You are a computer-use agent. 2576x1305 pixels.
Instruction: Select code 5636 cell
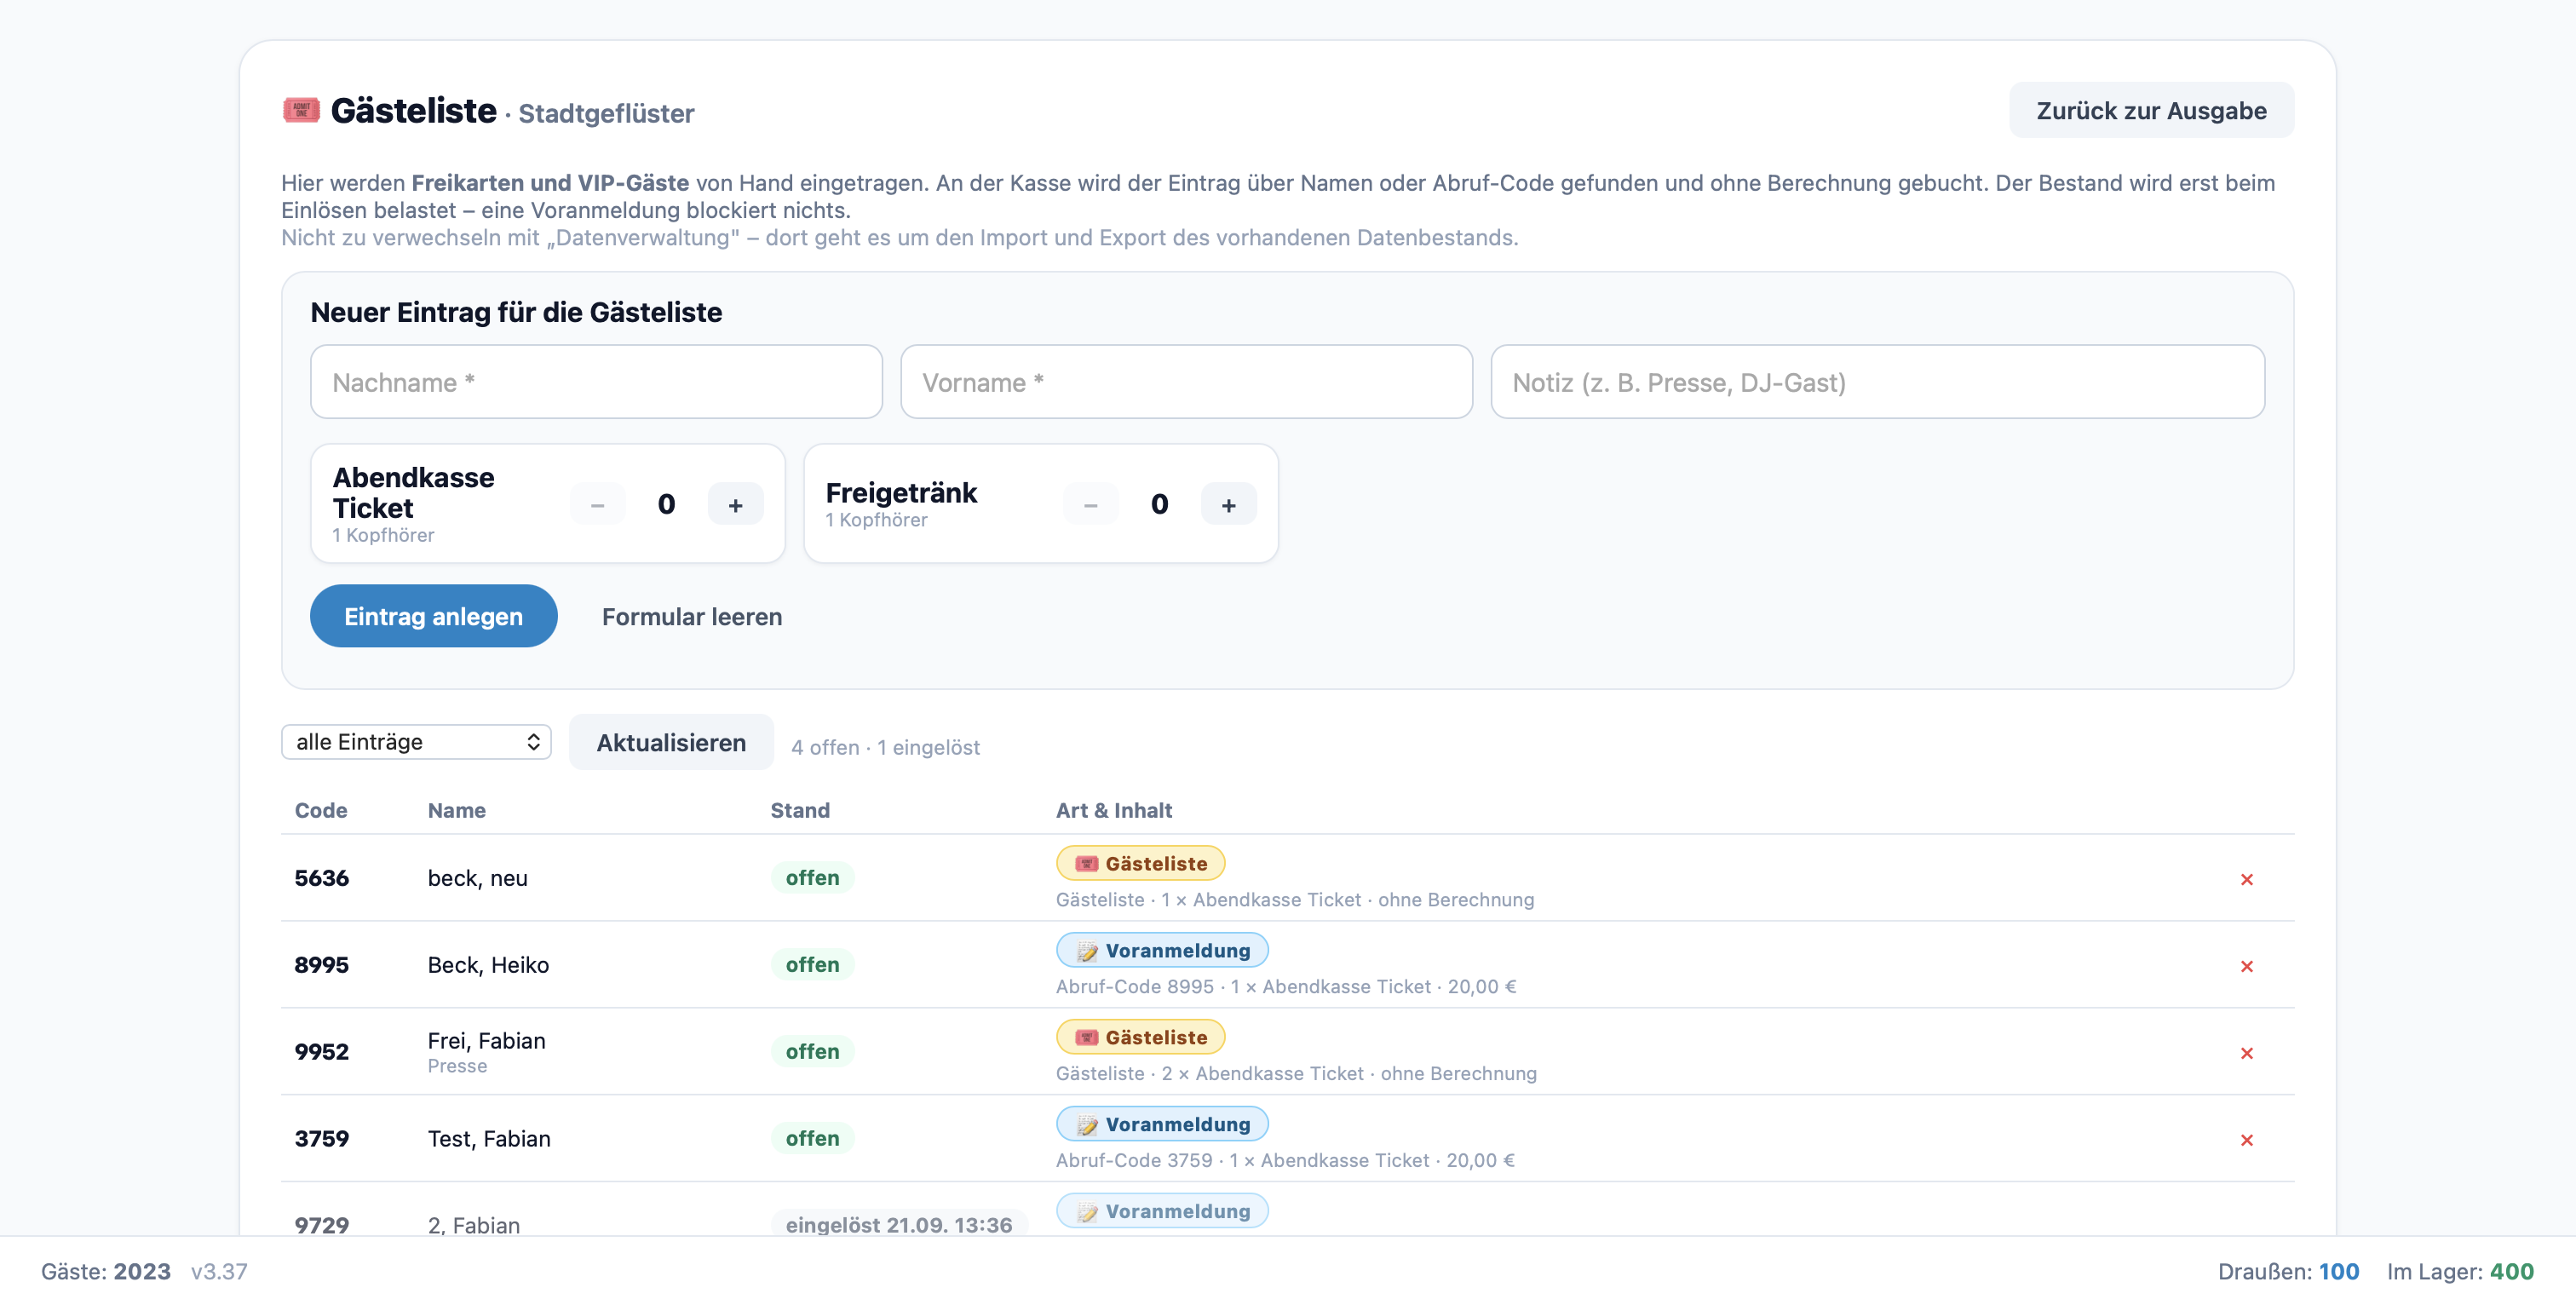pyautogui.click(x=321, y=878)
